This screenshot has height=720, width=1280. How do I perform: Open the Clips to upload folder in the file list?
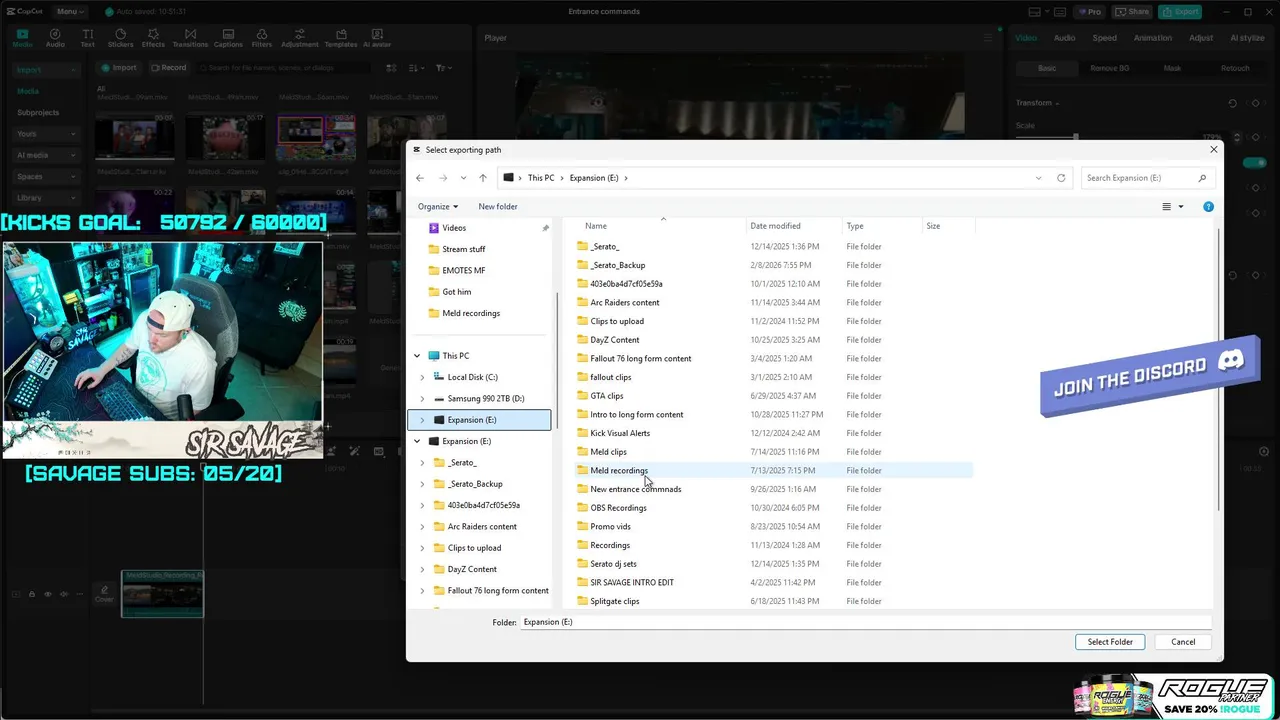point(617,321)
